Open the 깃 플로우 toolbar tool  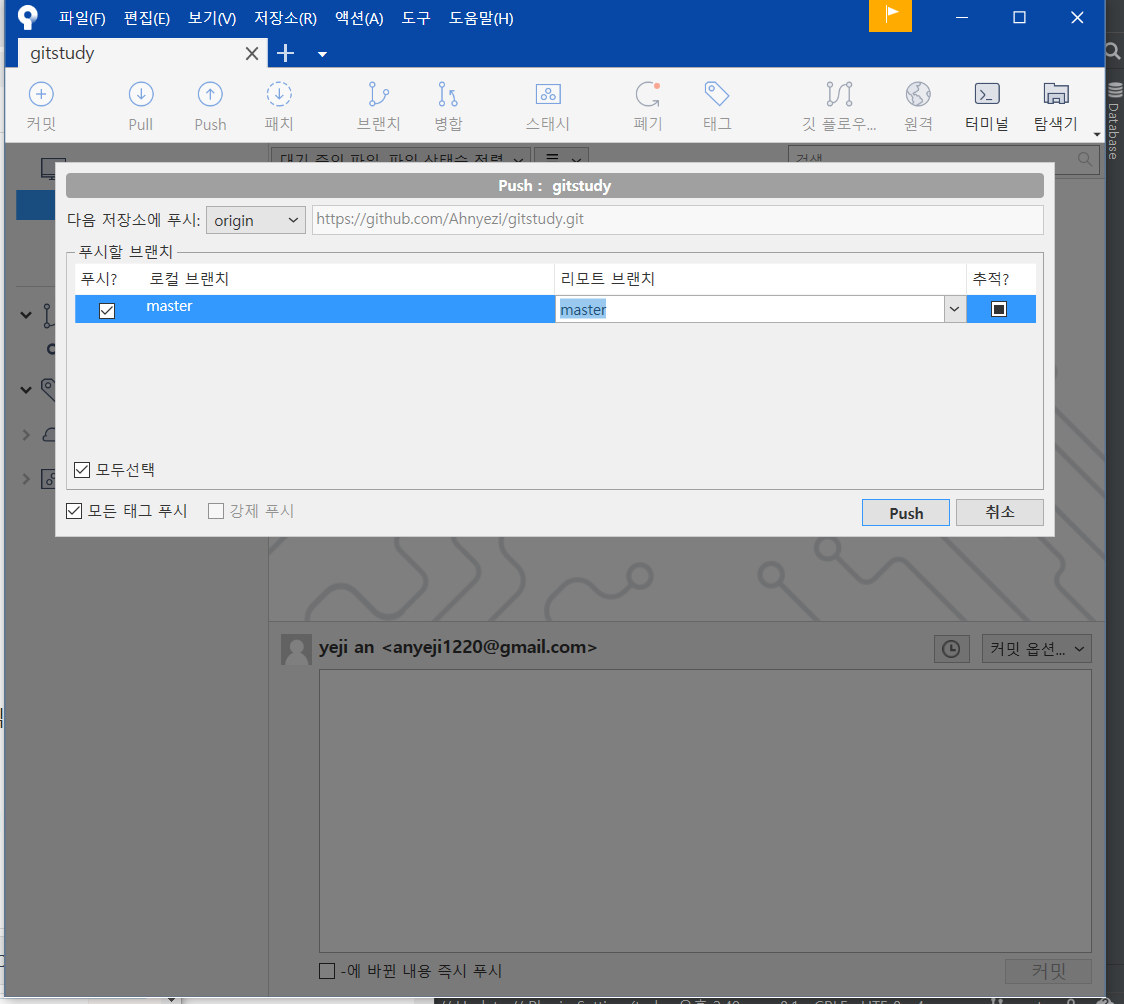pyautogui.click(x=839, y=106)
